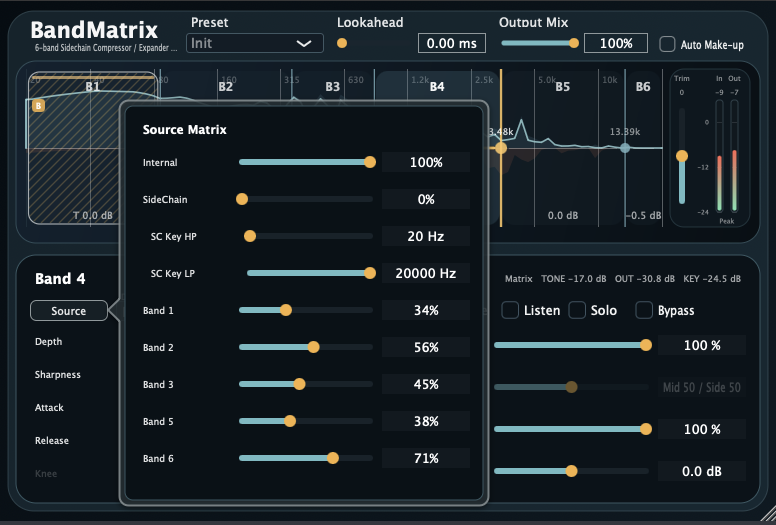Select the Sharpness parameter
The height and width of the screenshot is (525, 776).
pos(57,375)
